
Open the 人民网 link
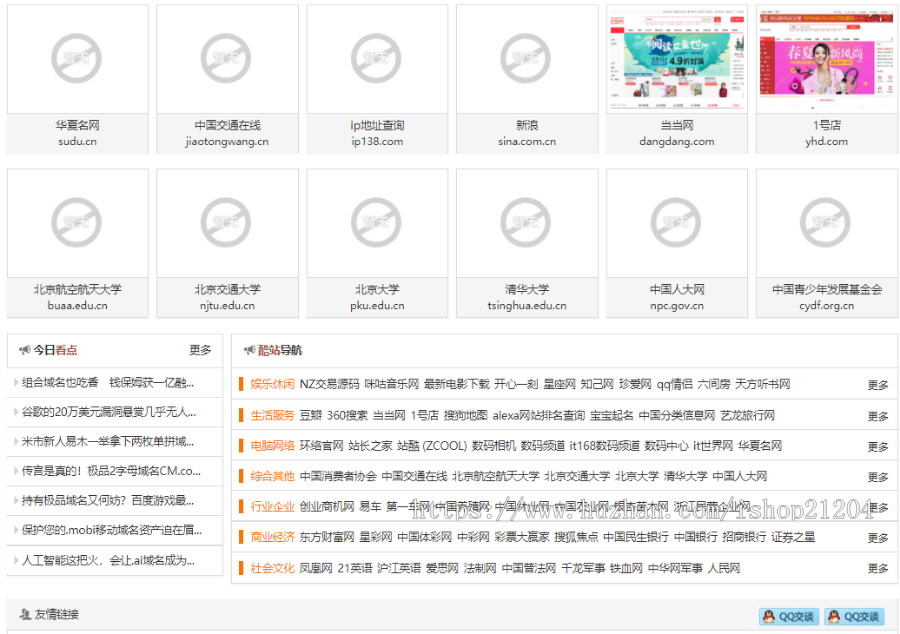[x=724, y=568]
